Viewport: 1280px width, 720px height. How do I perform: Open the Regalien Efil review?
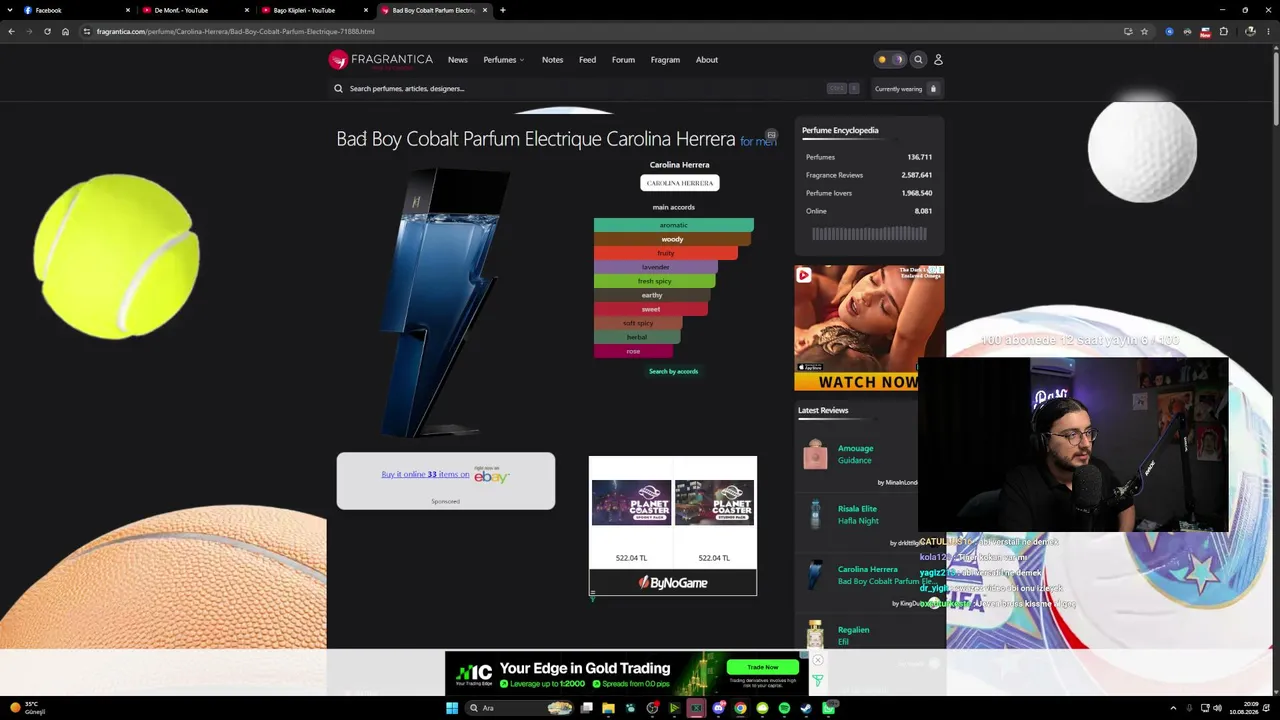pos(854,636)
